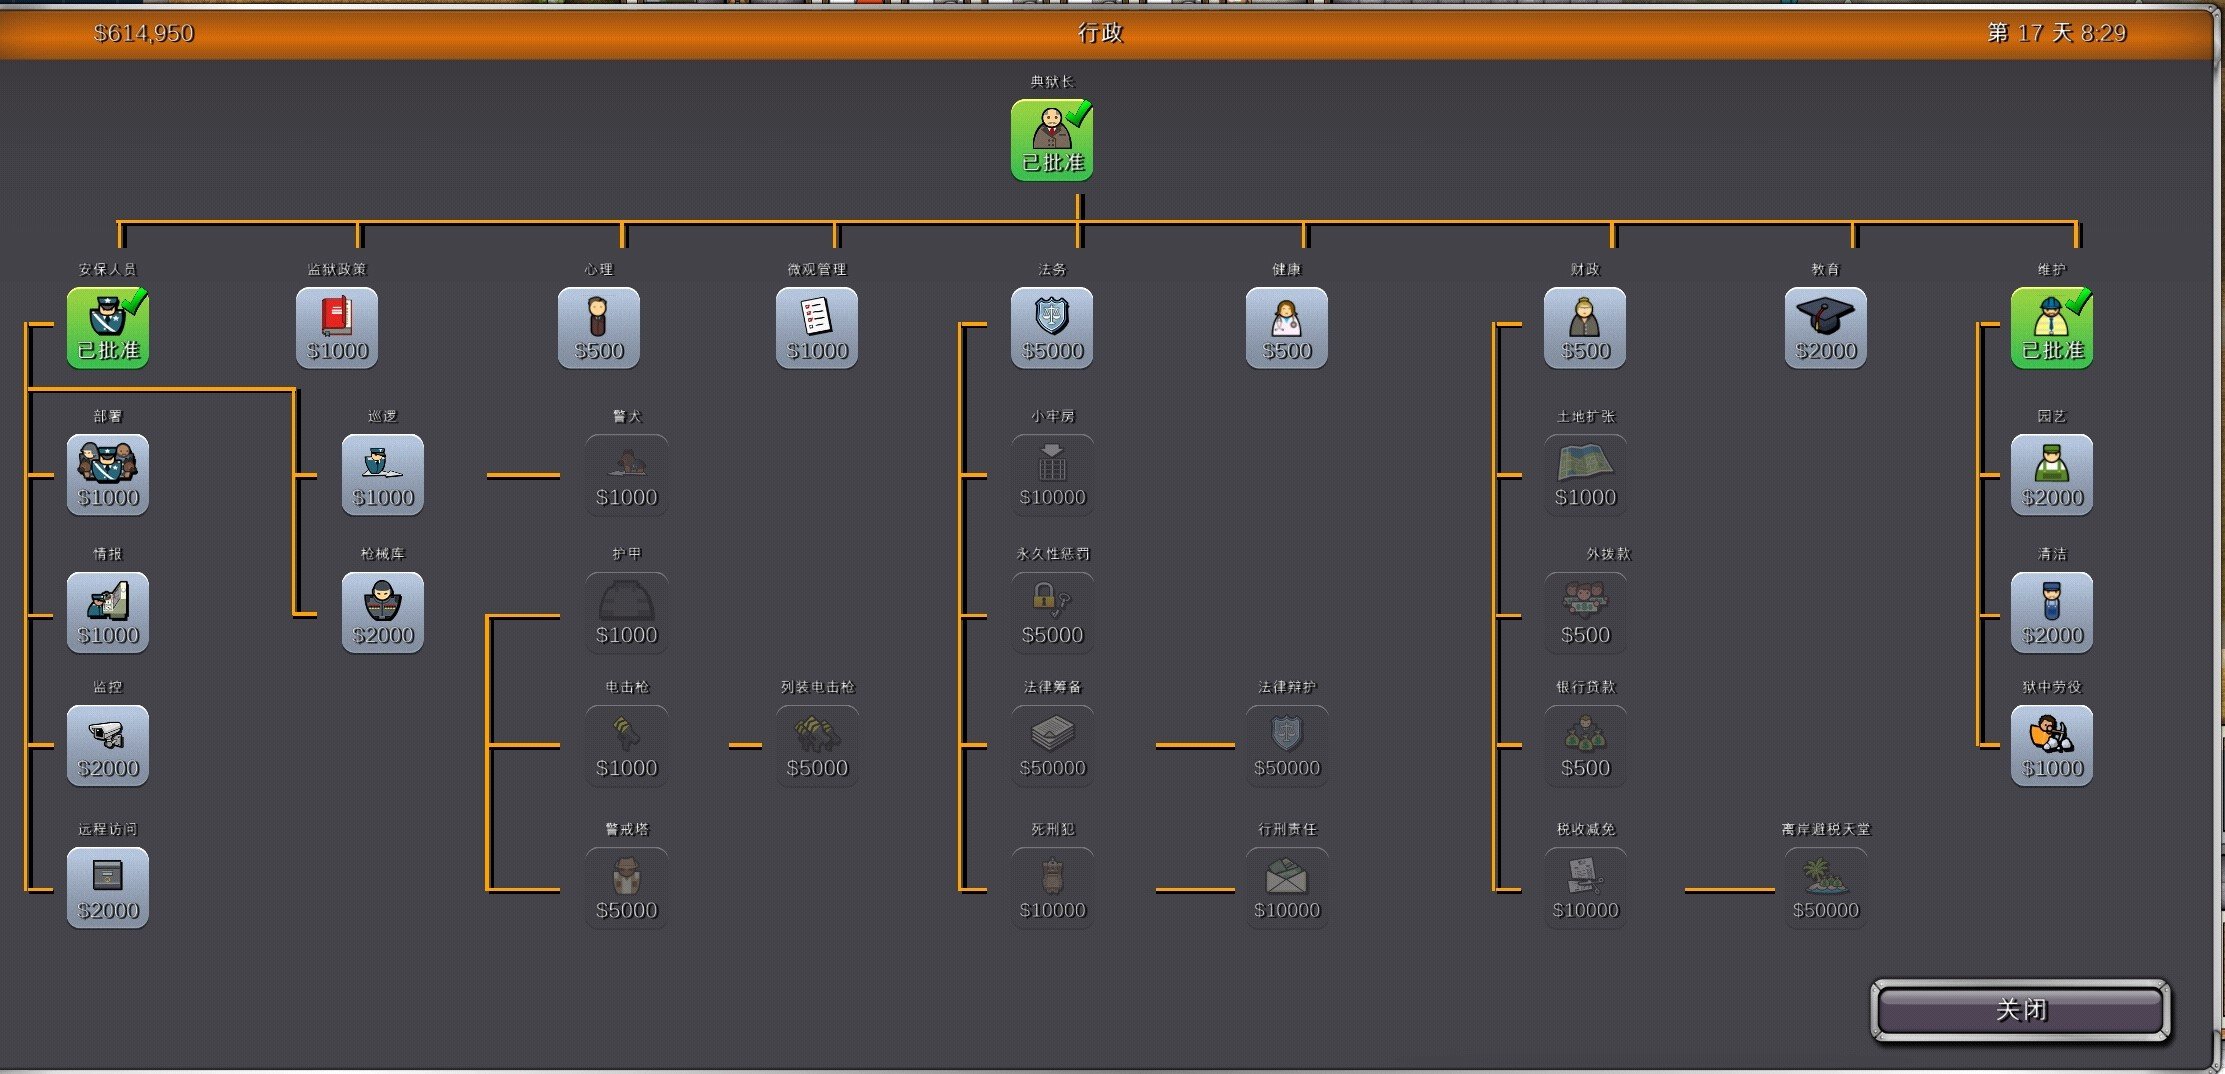Click the approved Warden (典狱长) icon
Screen dimensions: 2225x1074
coord(1051,140)
